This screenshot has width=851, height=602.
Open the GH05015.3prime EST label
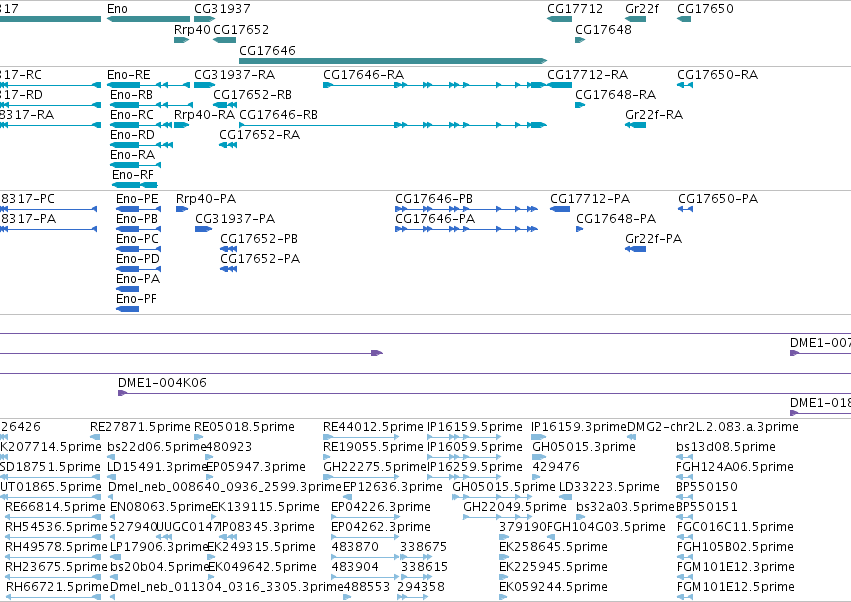coord(583,447)
